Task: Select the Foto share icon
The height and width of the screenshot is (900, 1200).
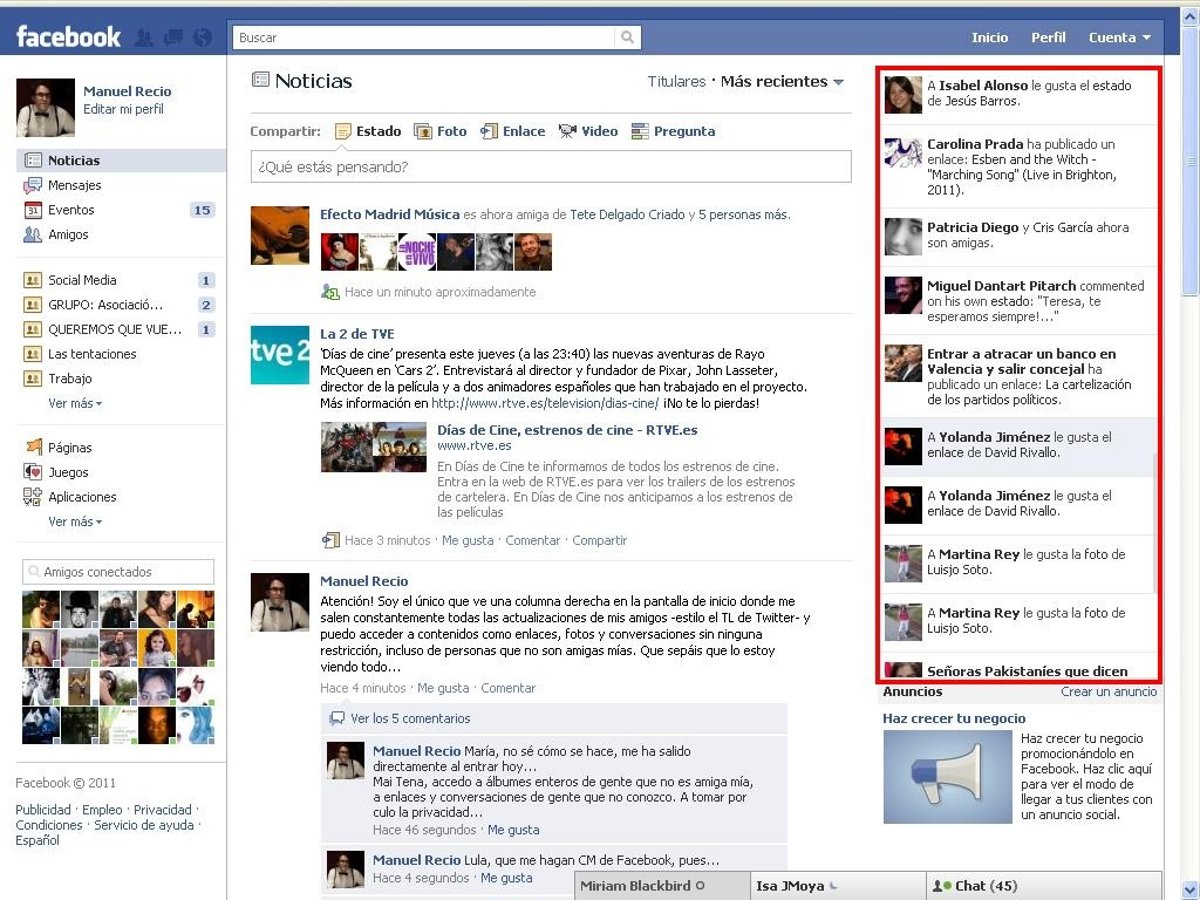Action: [423, 131]
